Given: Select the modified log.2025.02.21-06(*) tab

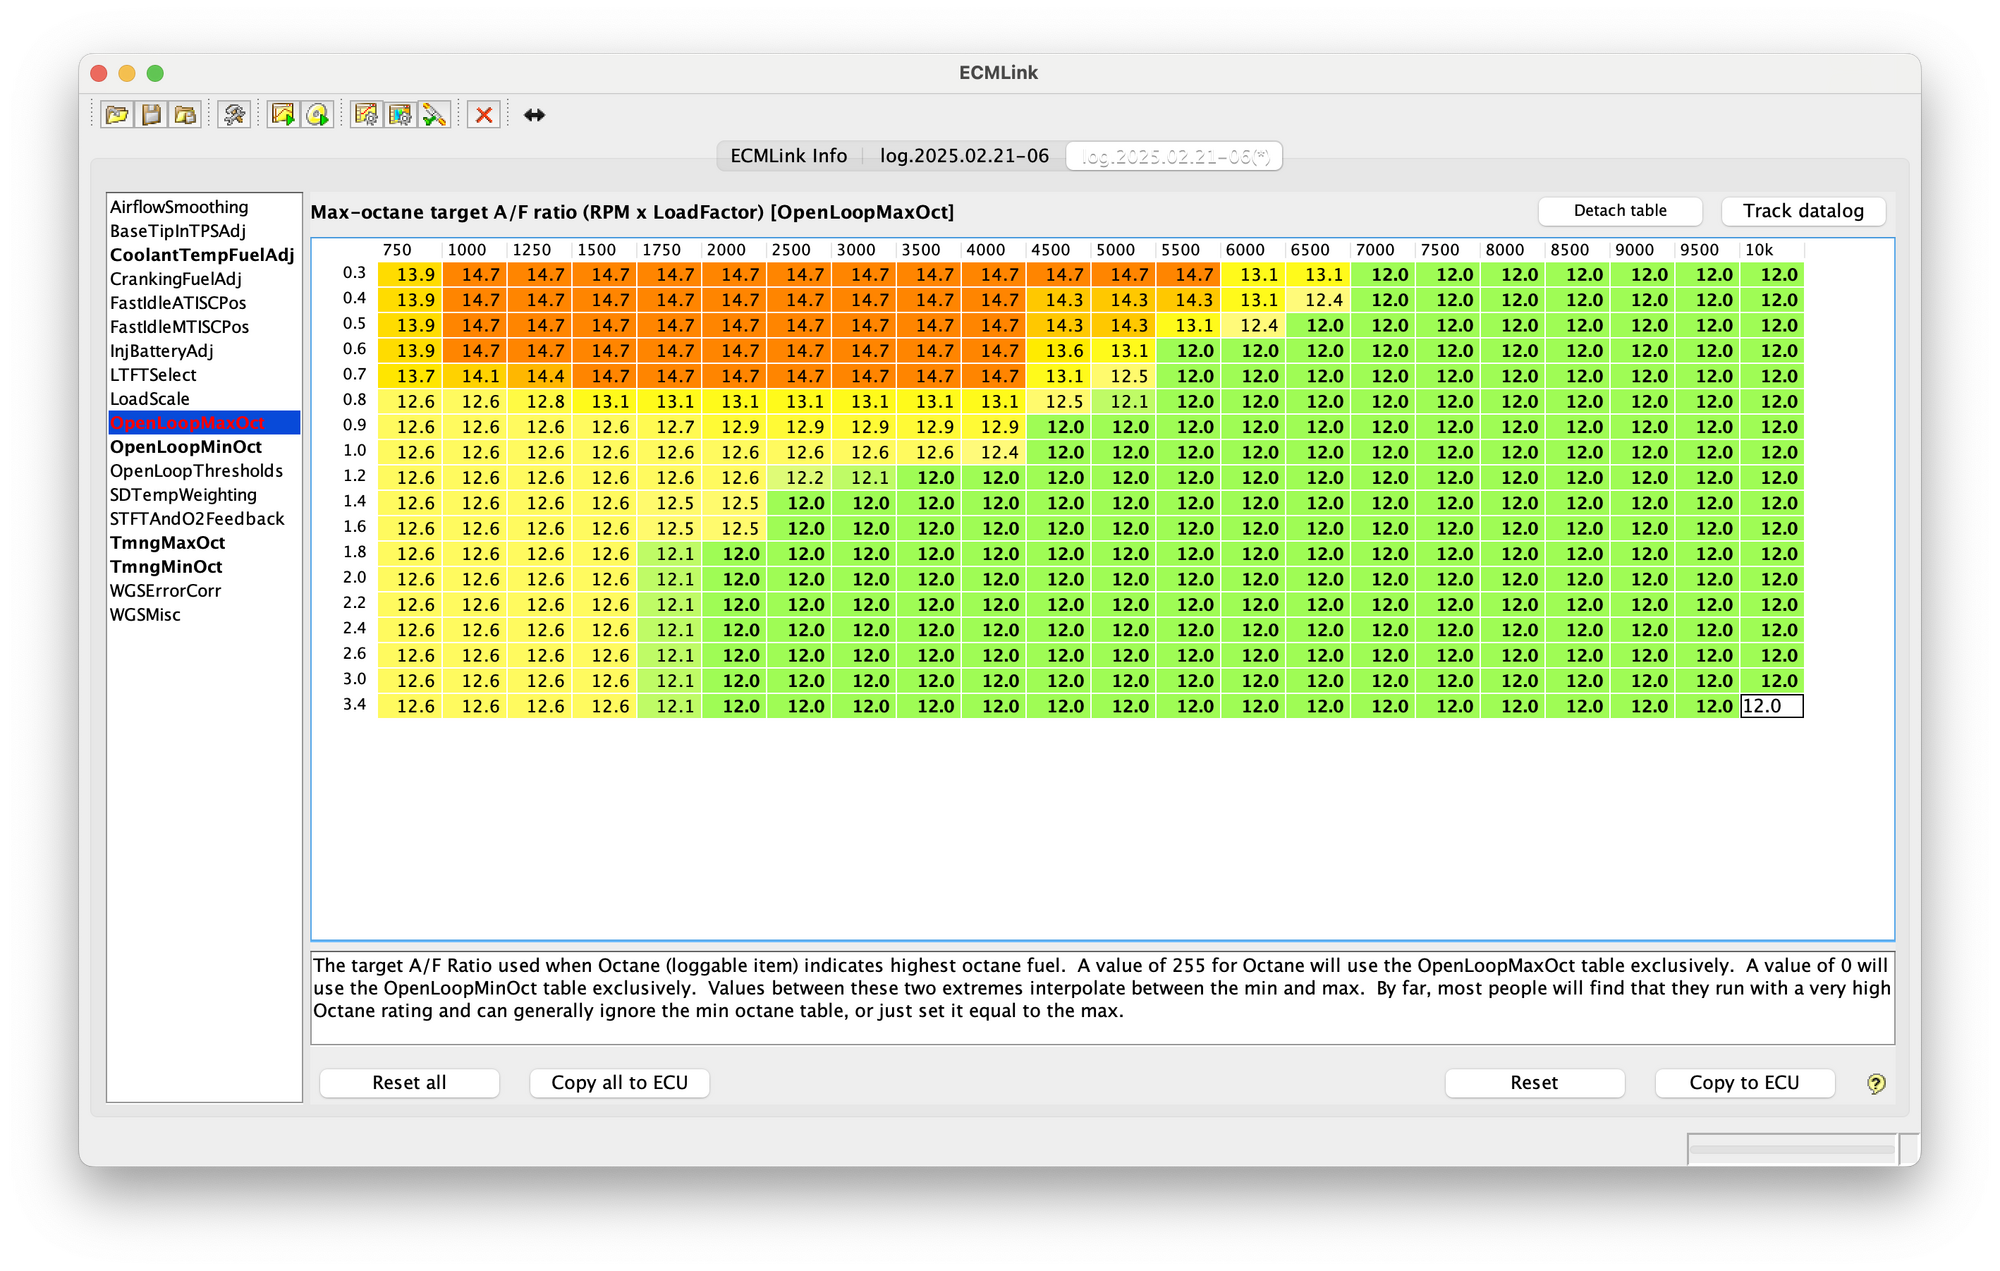Looking at the screenshot, I should click(x=1175, y=156).
